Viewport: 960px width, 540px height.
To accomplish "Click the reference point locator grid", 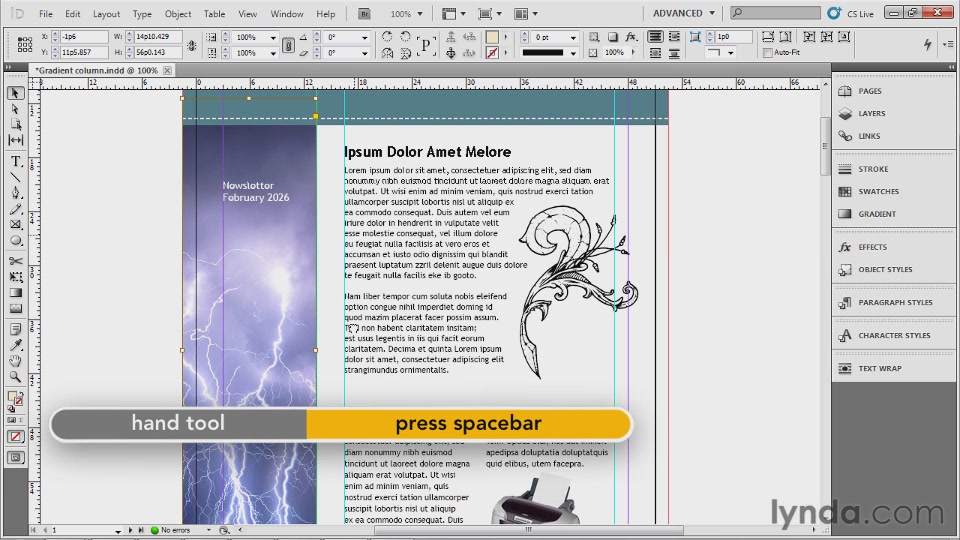I will (x=24, y=44).
